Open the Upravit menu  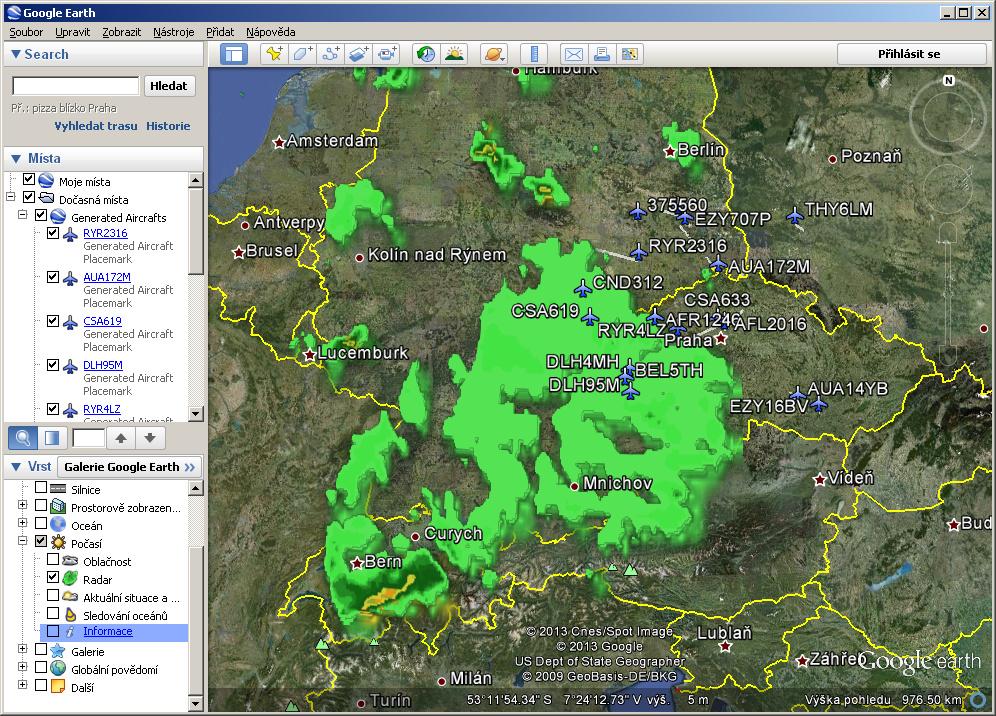click(x=72, y=32)
